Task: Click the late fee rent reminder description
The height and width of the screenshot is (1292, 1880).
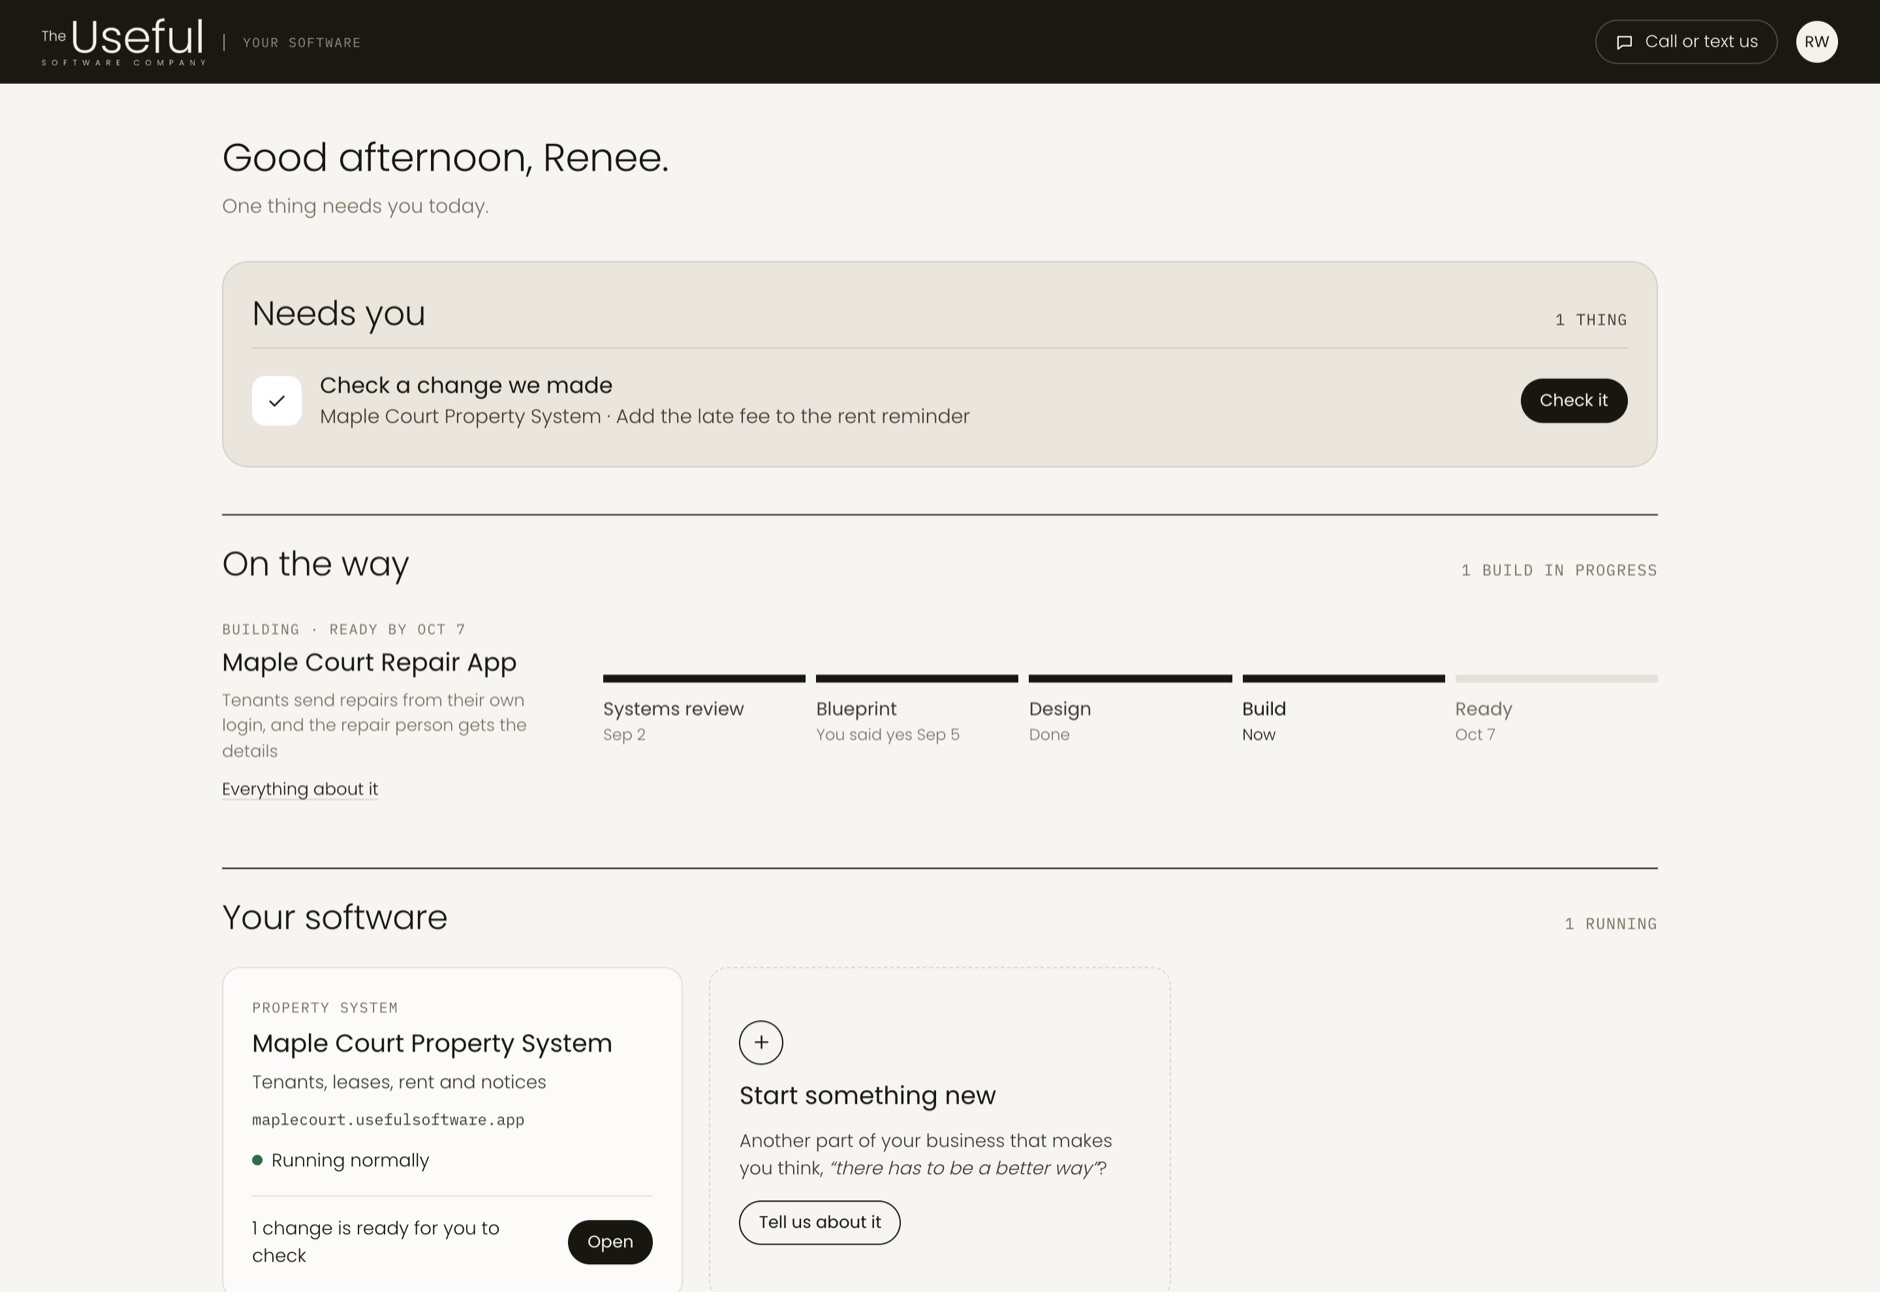Action: pyautogui.click(x=645, y=416)
